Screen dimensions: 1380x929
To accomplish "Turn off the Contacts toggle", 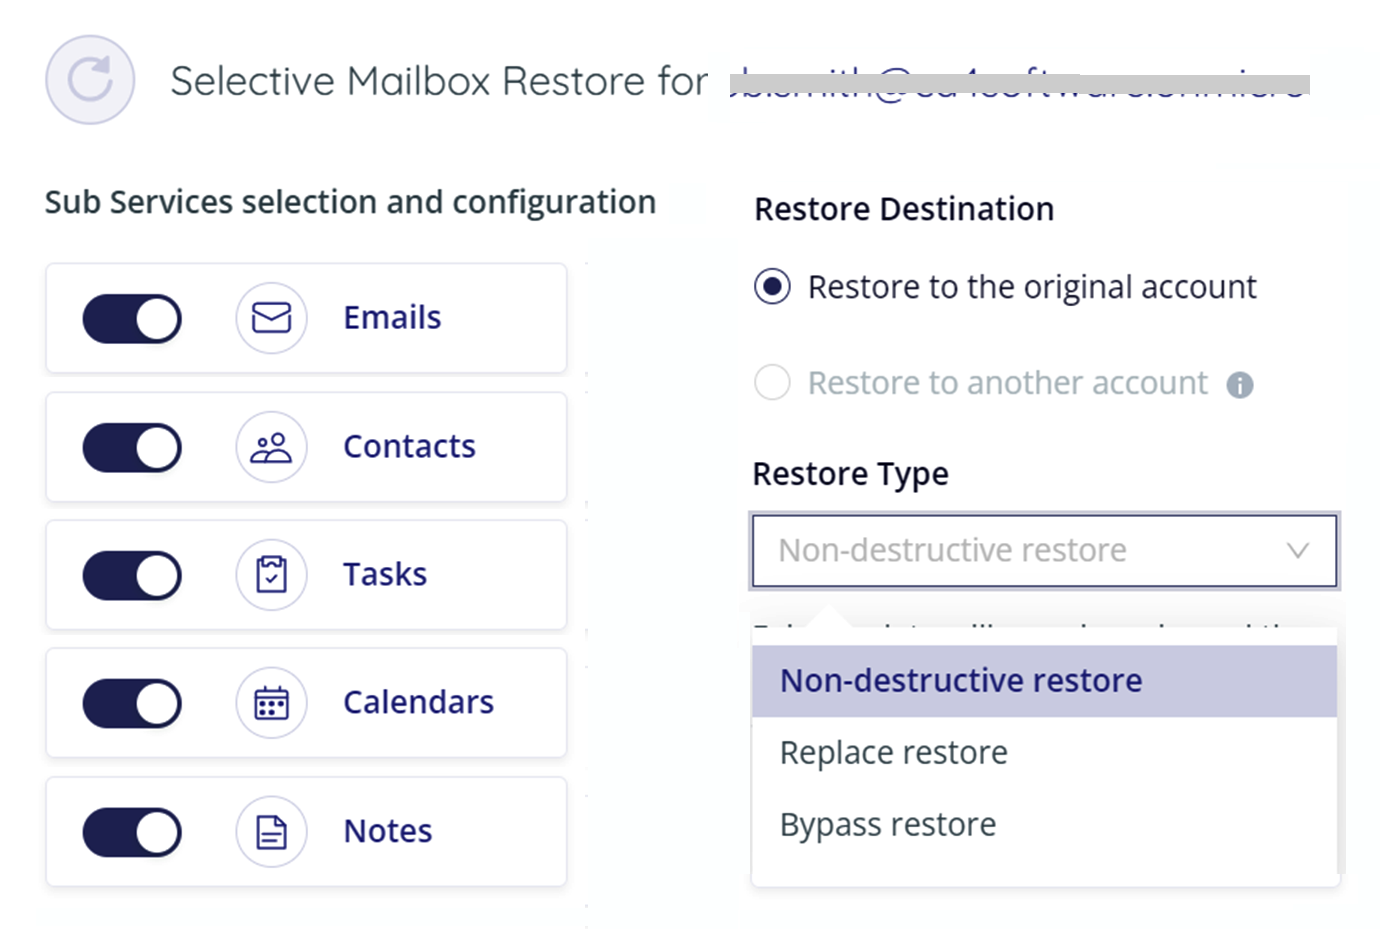I will point(132,447).
